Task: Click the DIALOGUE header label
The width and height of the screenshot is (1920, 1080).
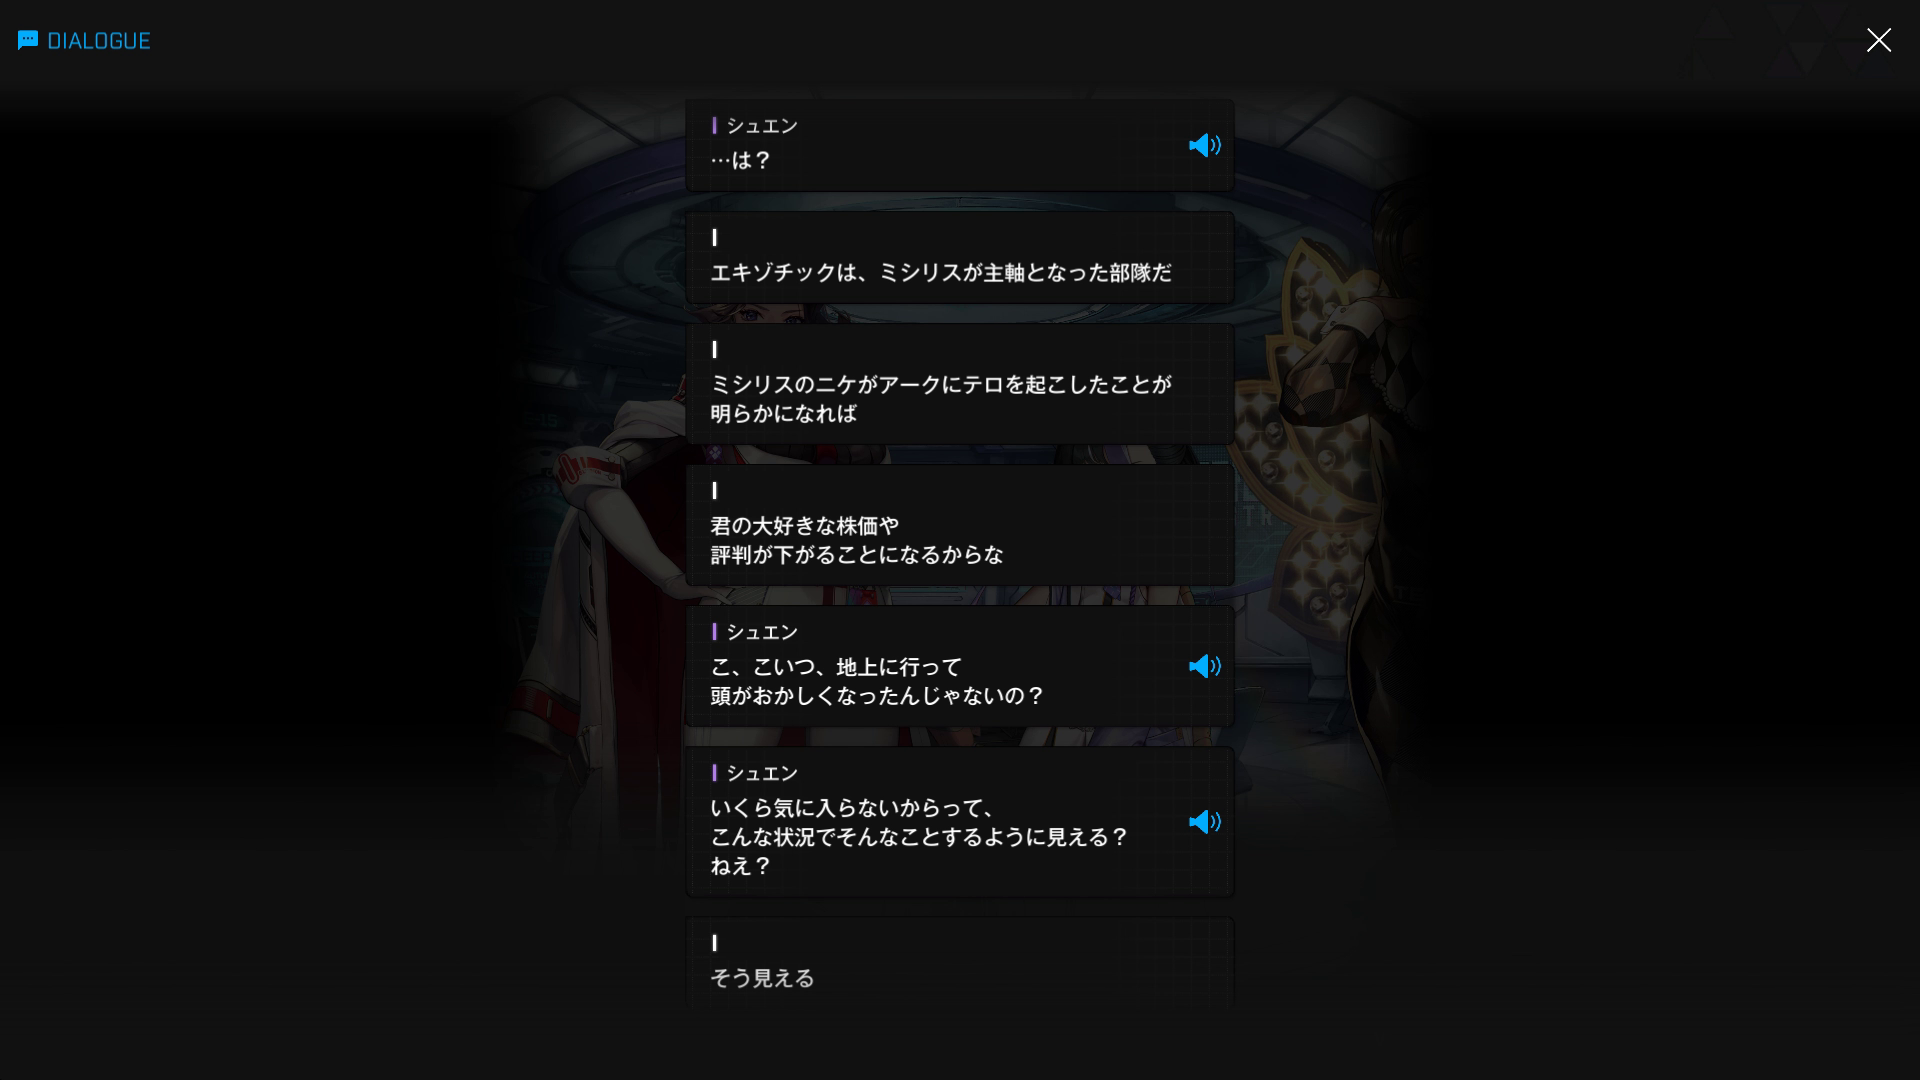Action: 99,41
